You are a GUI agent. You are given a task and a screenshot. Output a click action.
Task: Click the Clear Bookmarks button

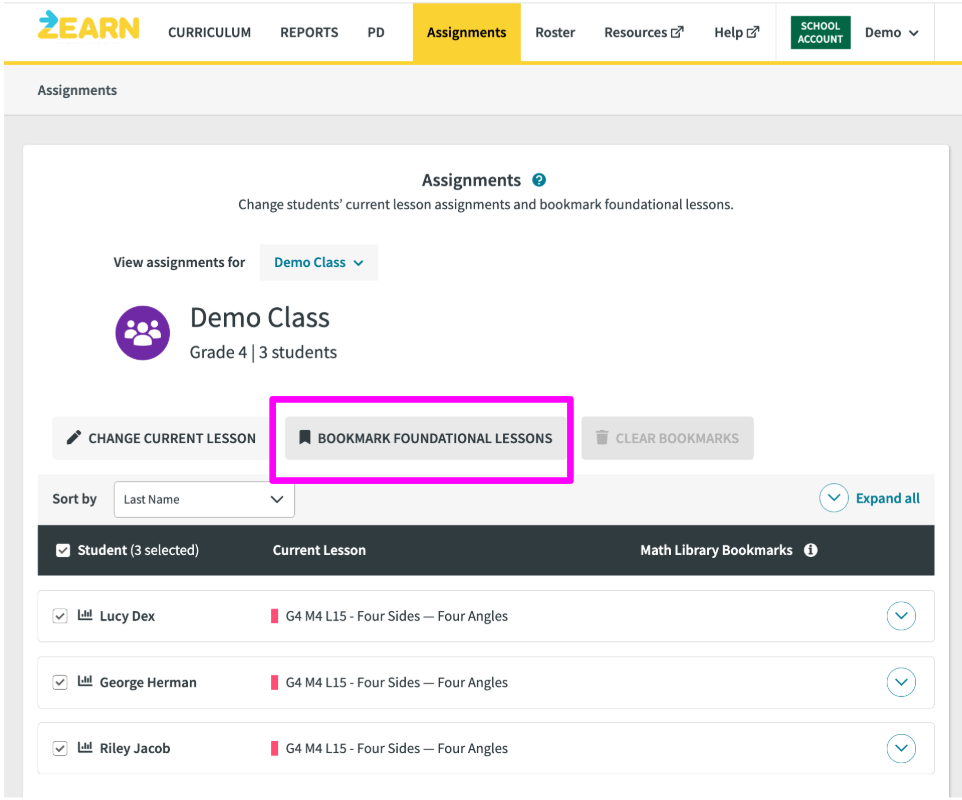(x=668, y=438)
